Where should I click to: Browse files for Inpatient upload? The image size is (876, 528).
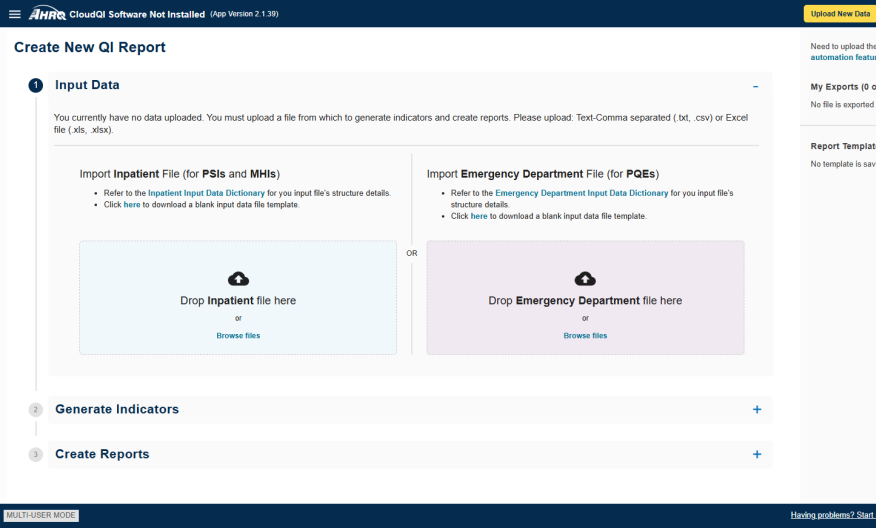click(x=238, y=336)
